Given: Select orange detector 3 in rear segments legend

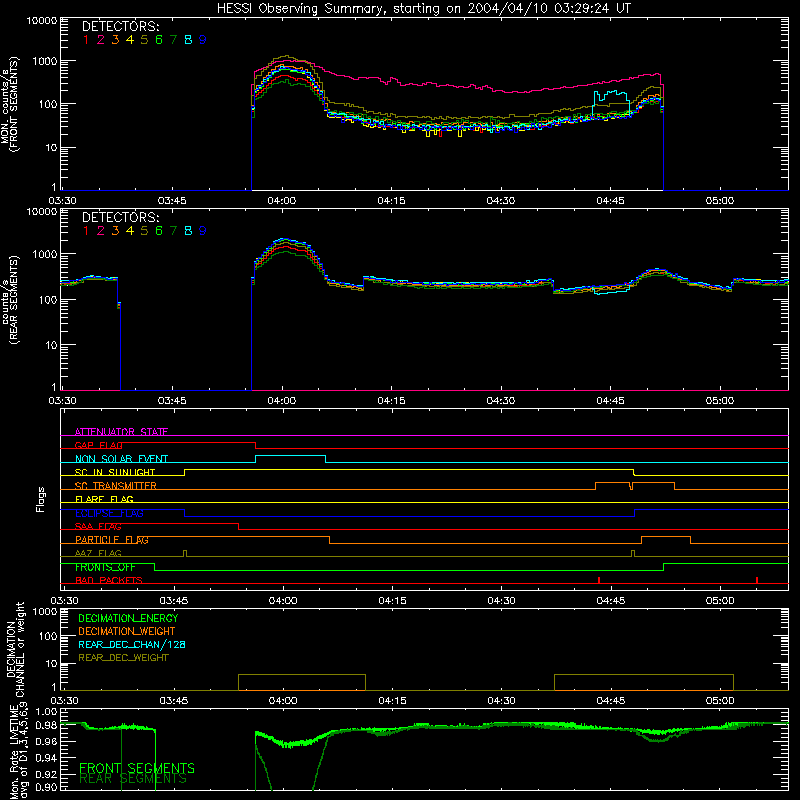Looking at the screenshot, I should [x=115, y=231].
